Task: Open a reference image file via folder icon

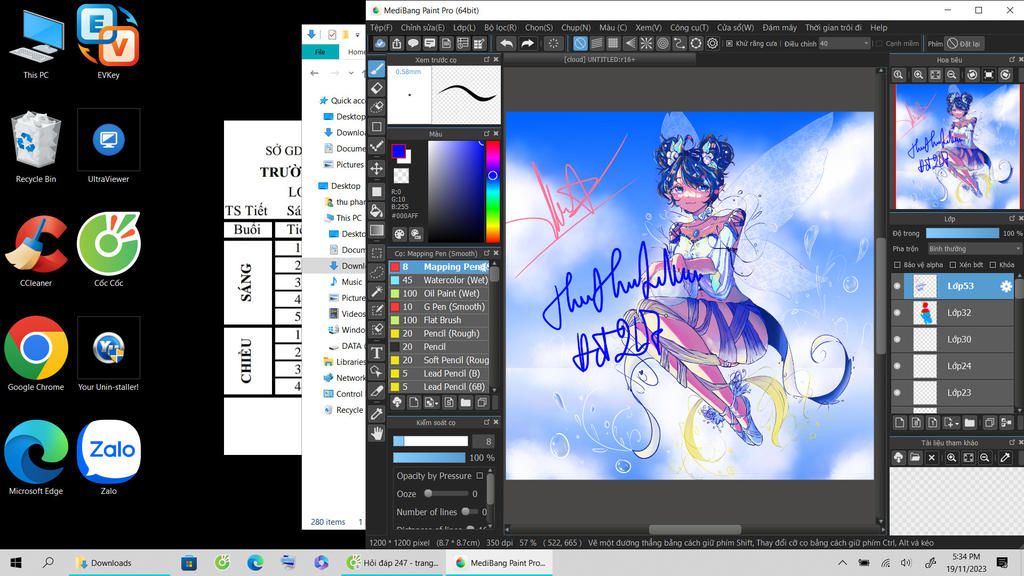Action: point(915,458)
